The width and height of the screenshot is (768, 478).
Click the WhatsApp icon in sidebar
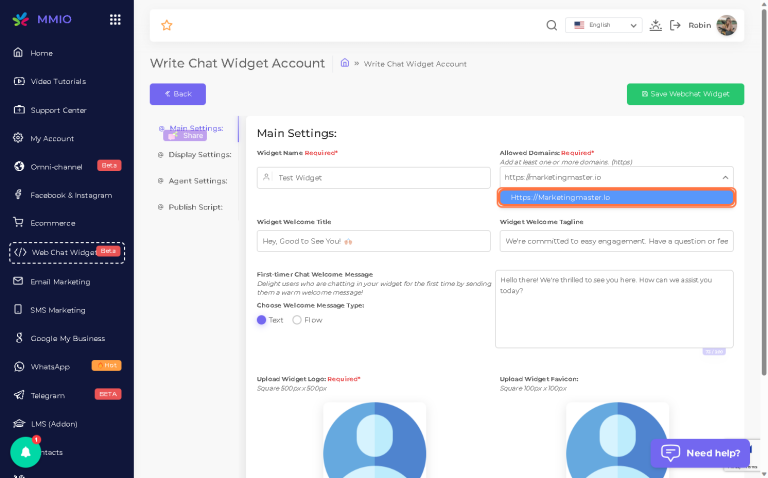tap(19, 366)
